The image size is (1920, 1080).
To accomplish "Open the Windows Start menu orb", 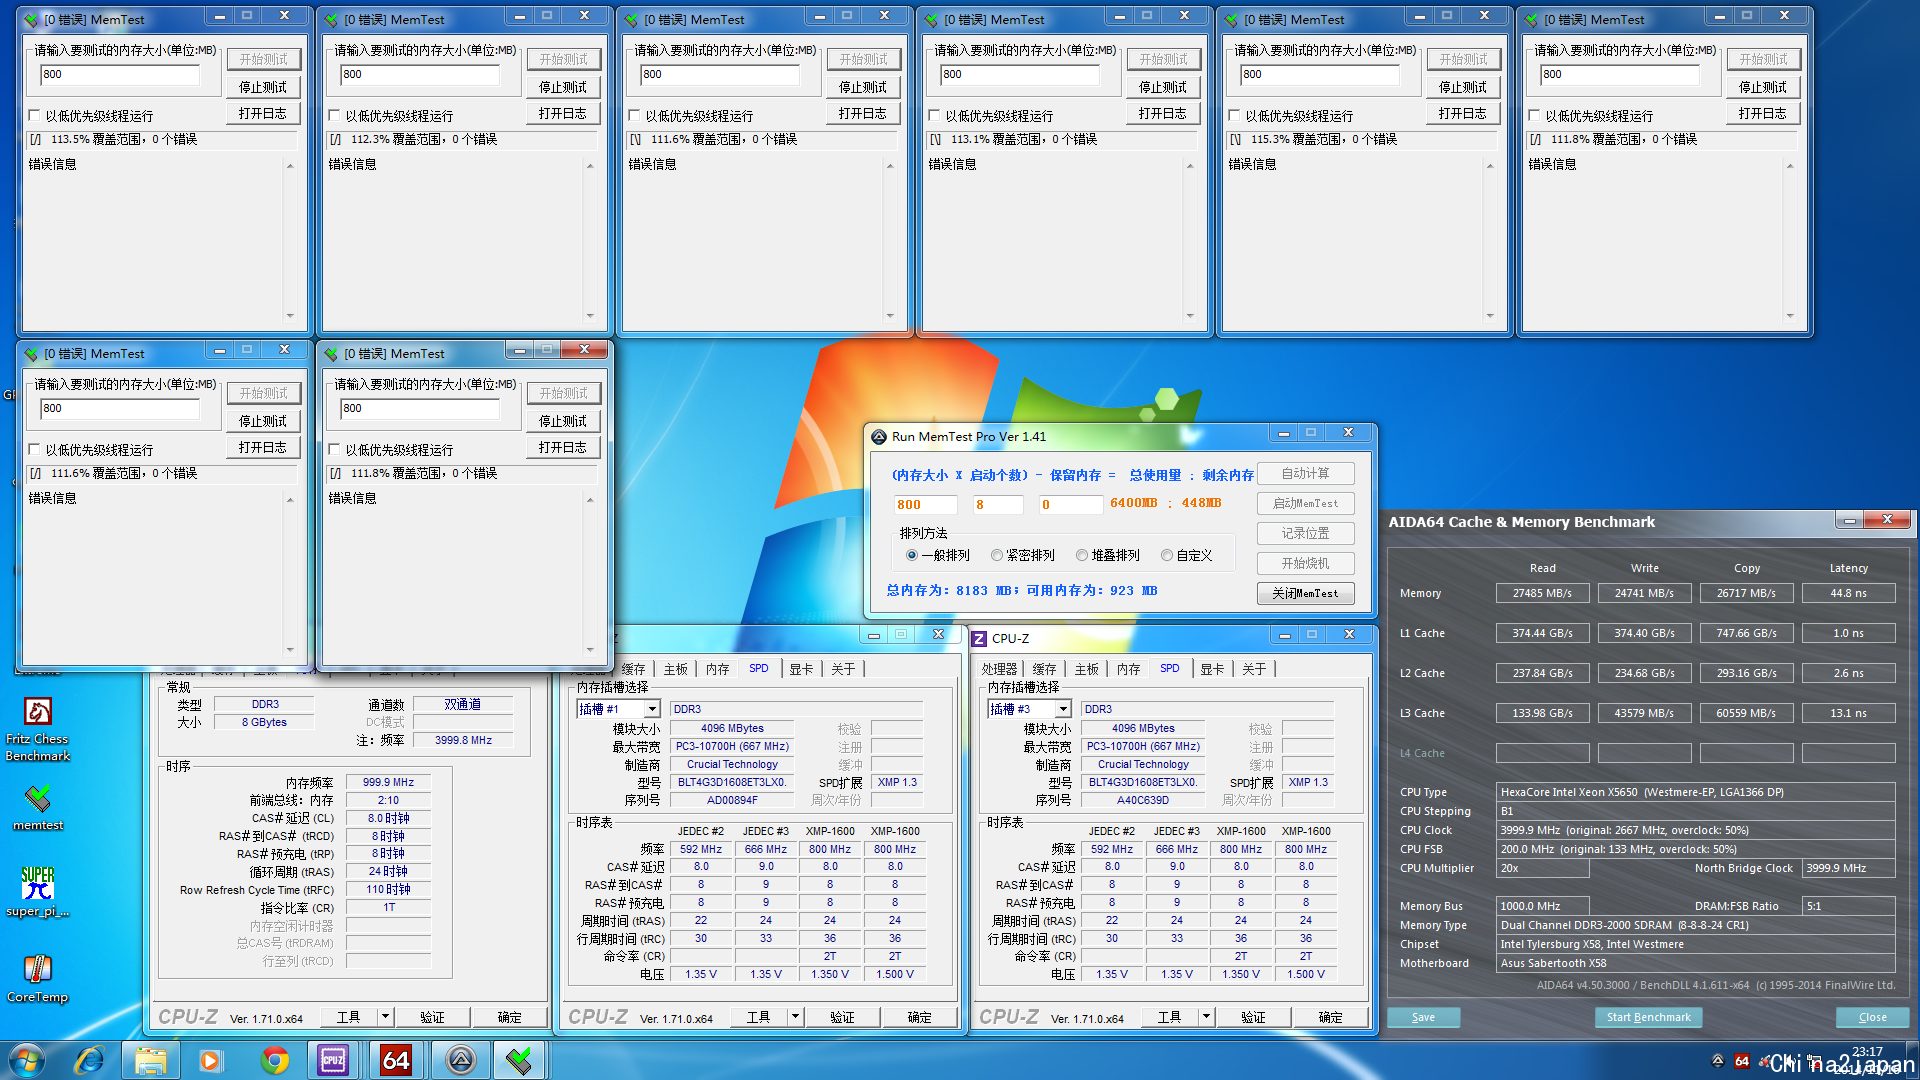I will click(27, 1060).
